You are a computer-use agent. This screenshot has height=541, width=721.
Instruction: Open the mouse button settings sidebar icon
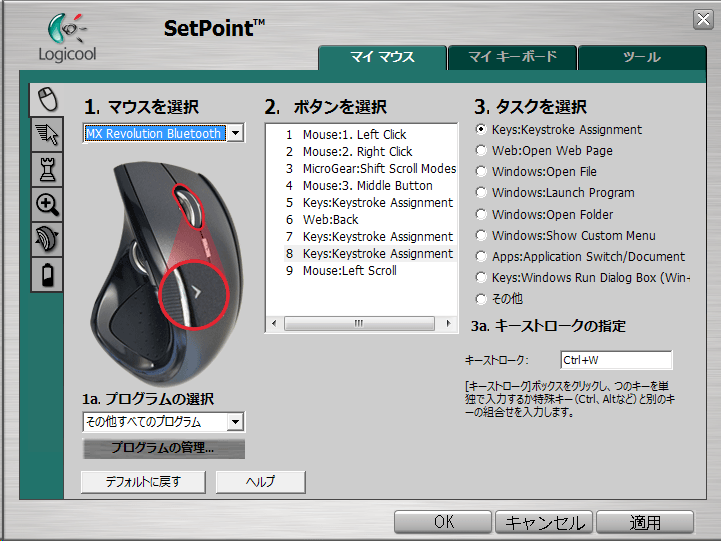(47, 99)
